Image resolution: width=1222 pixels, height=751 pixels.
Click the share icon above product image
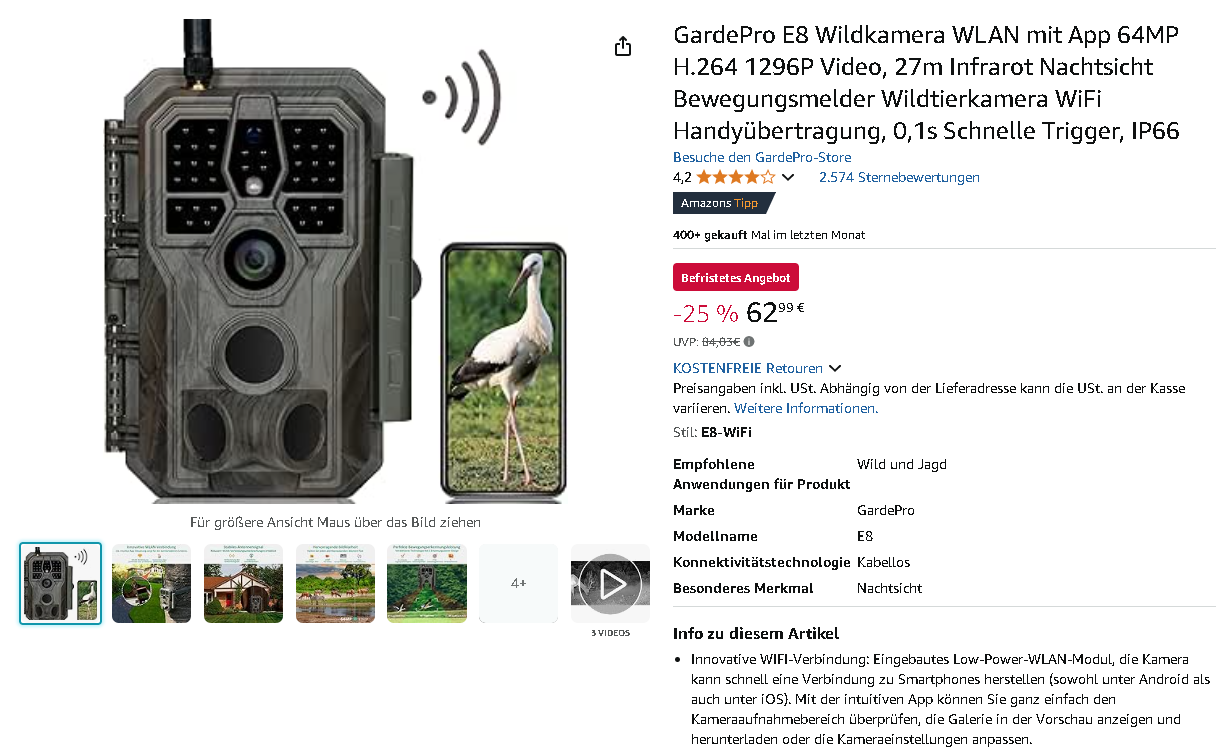(x=623, y=46)
